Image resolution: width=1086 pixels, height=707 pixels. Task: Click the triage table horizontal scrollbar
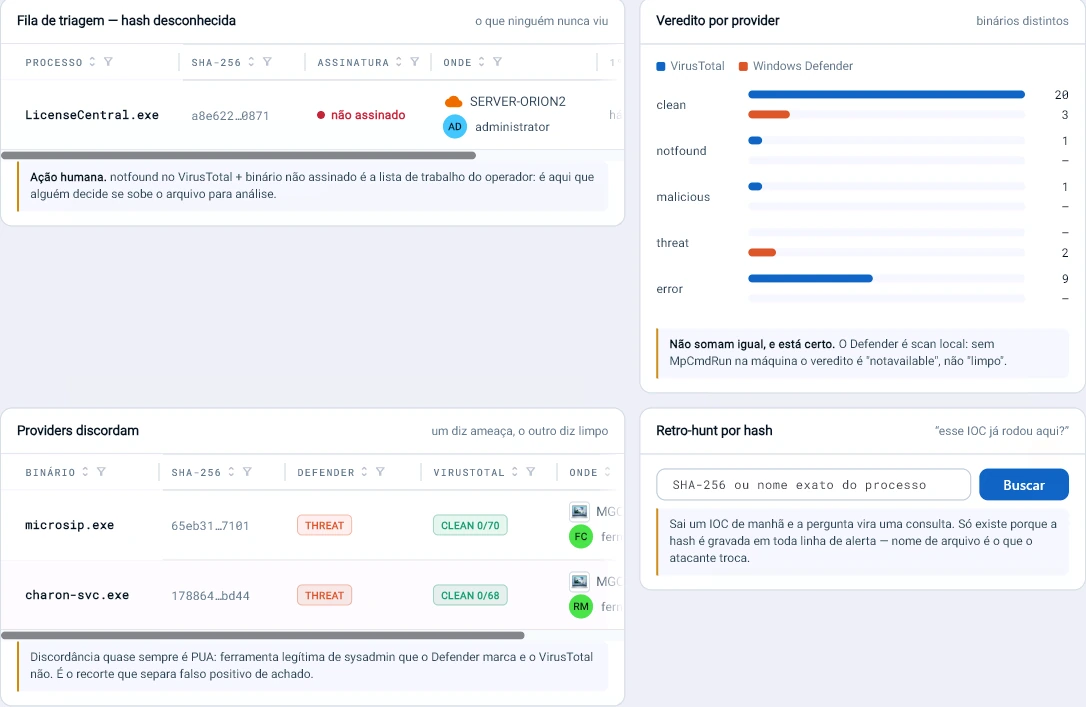(x=239, y=156)
